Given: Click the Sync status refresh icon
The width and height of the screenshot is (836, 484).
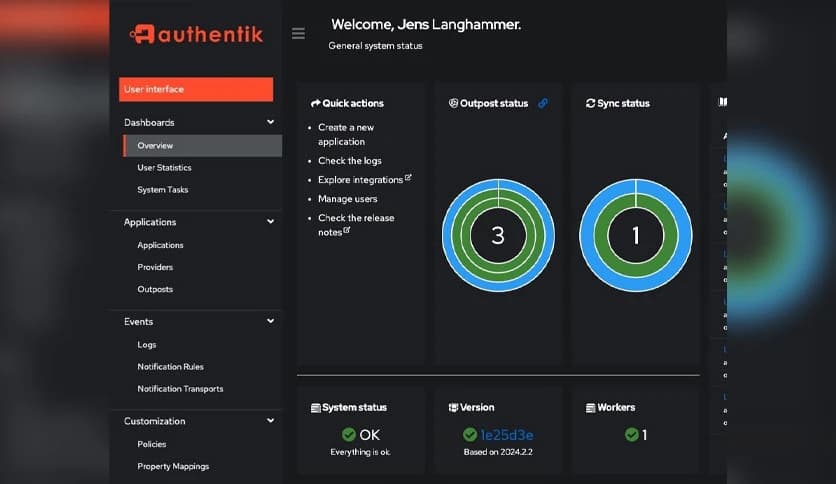Looking at the screenshot, I should [x=590, y=103].
